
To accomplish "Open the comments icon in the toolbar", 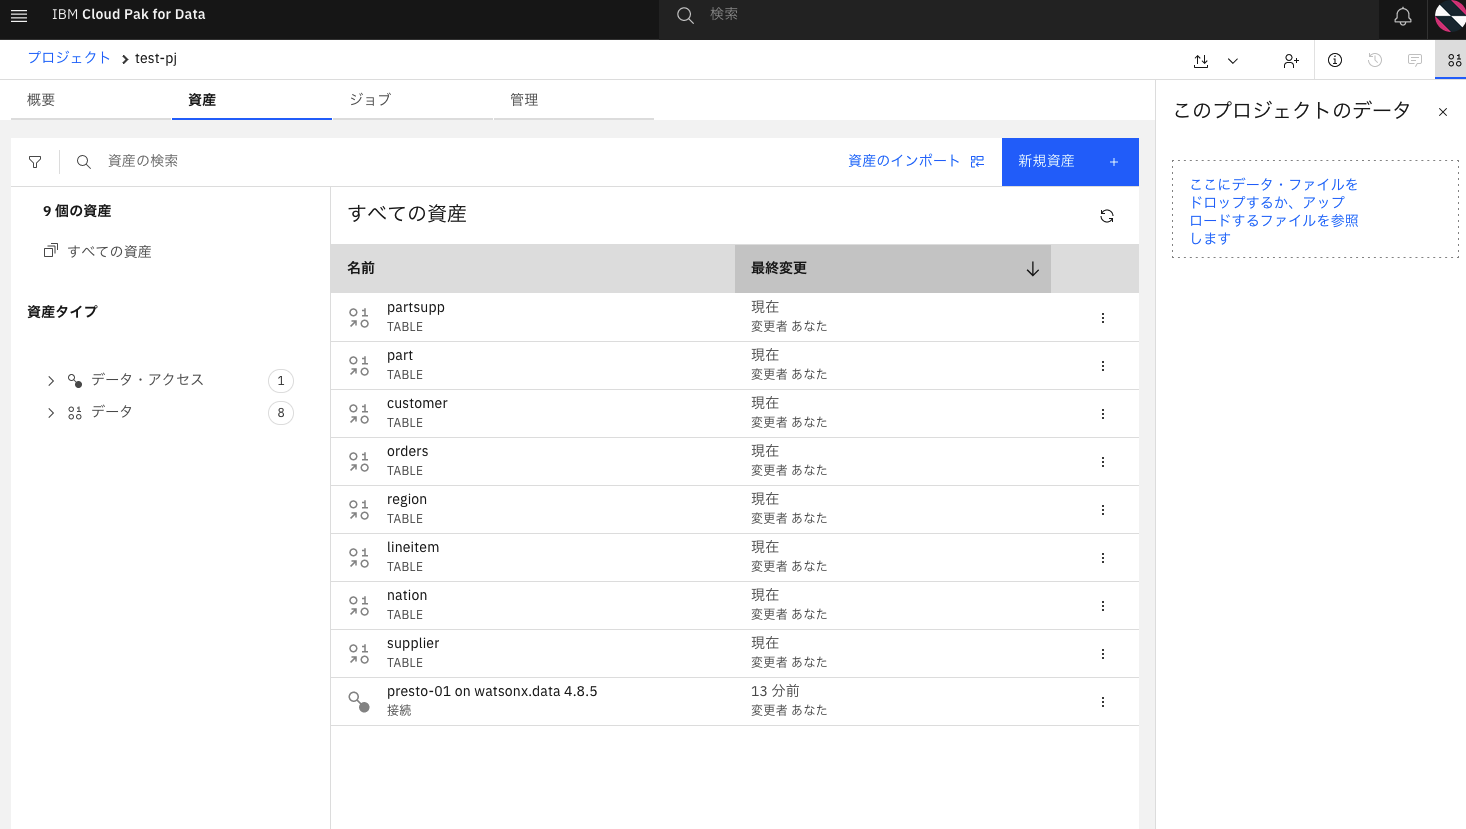I will click(1414, 60).
